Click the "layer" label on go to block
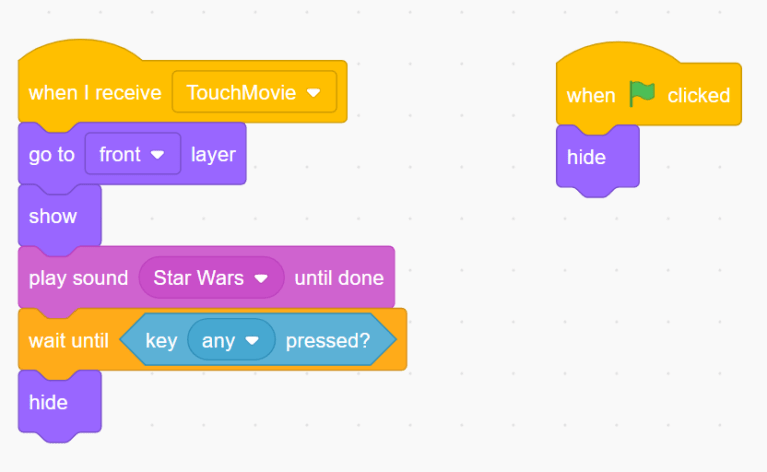Viewport: 767px width, 472px height. coord(213,155)
